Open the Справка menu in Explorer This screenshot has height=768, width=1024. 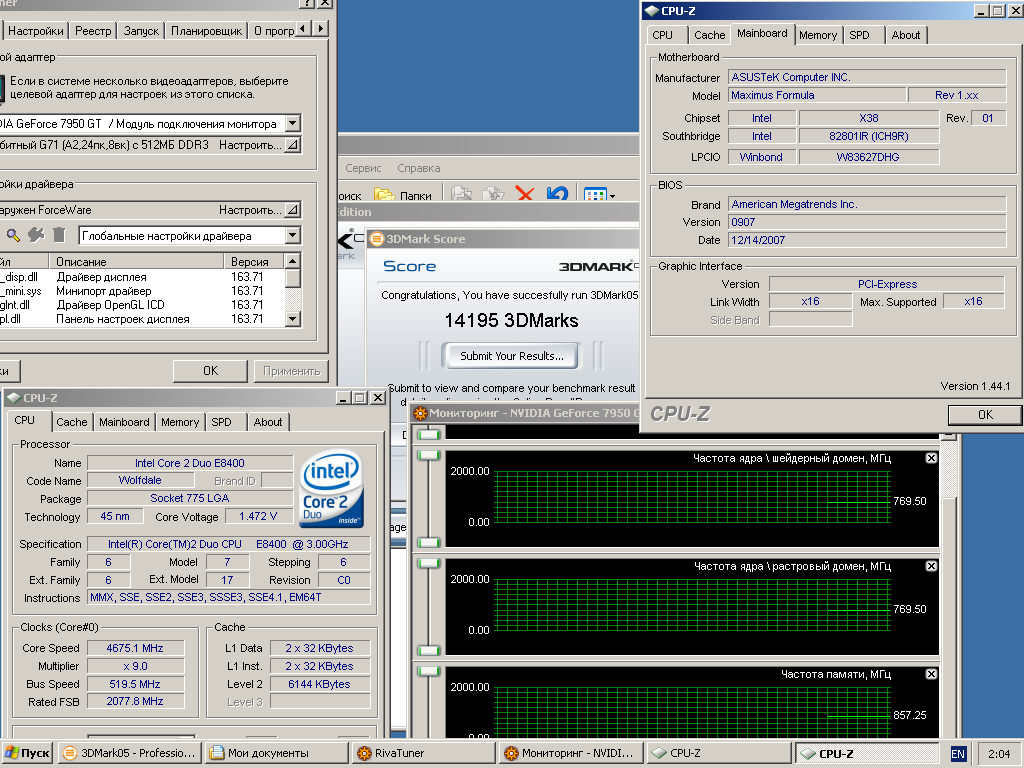tap(419, 168)
